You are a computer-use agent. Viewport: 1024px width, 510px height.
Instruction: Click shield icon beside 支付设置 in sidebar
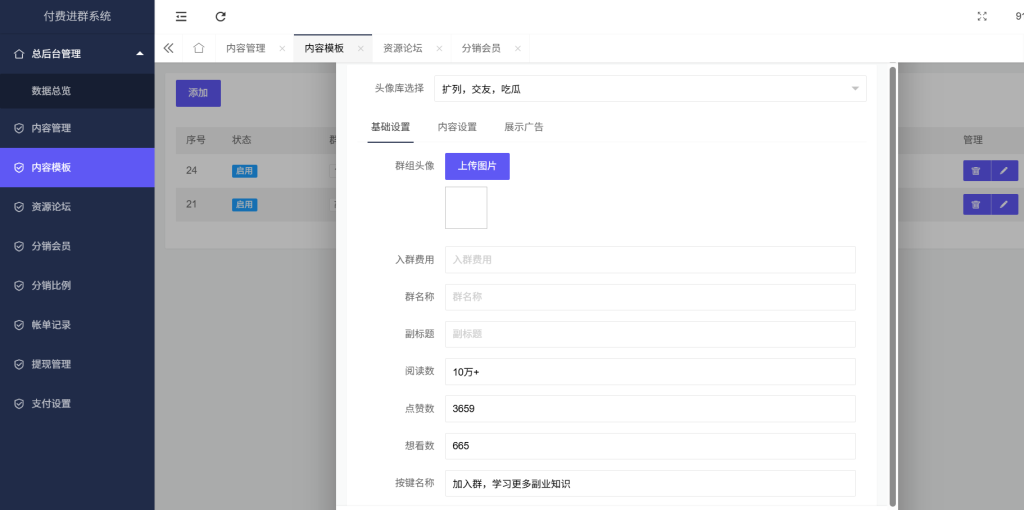[19, 404]
